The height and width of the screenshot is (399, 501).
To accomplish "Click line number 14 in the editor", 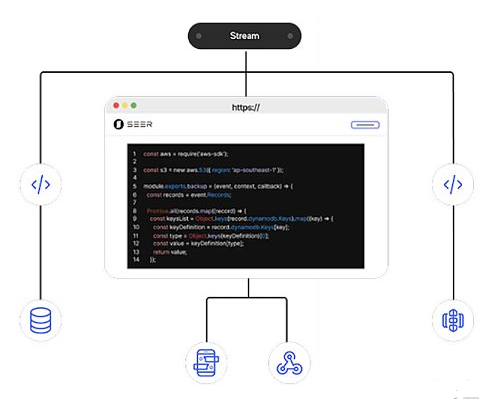I will coord(136,260).
